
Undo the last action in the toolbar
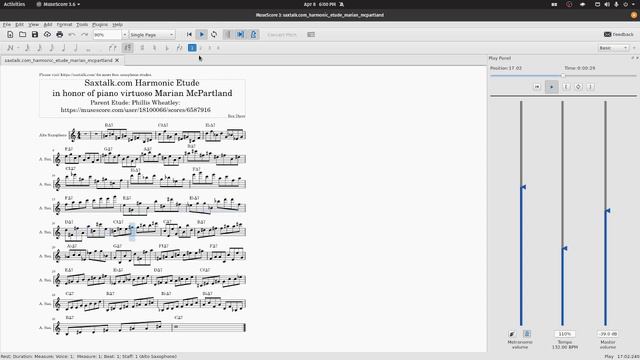(72, 35)
